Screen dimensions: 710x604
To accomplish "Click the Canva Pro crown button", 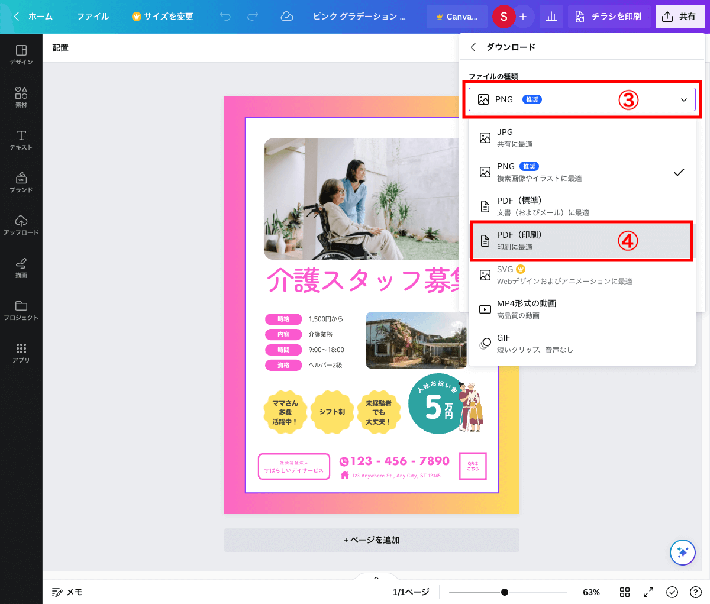I will pos(457,17).
